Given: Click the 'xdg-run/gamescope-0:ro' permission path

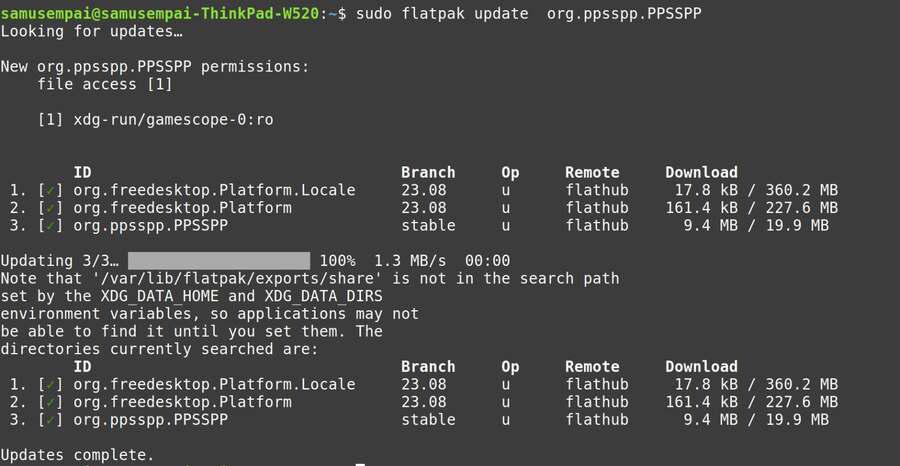Looking at the screenshot, I should pyautogui.click(x=173, y=120).
